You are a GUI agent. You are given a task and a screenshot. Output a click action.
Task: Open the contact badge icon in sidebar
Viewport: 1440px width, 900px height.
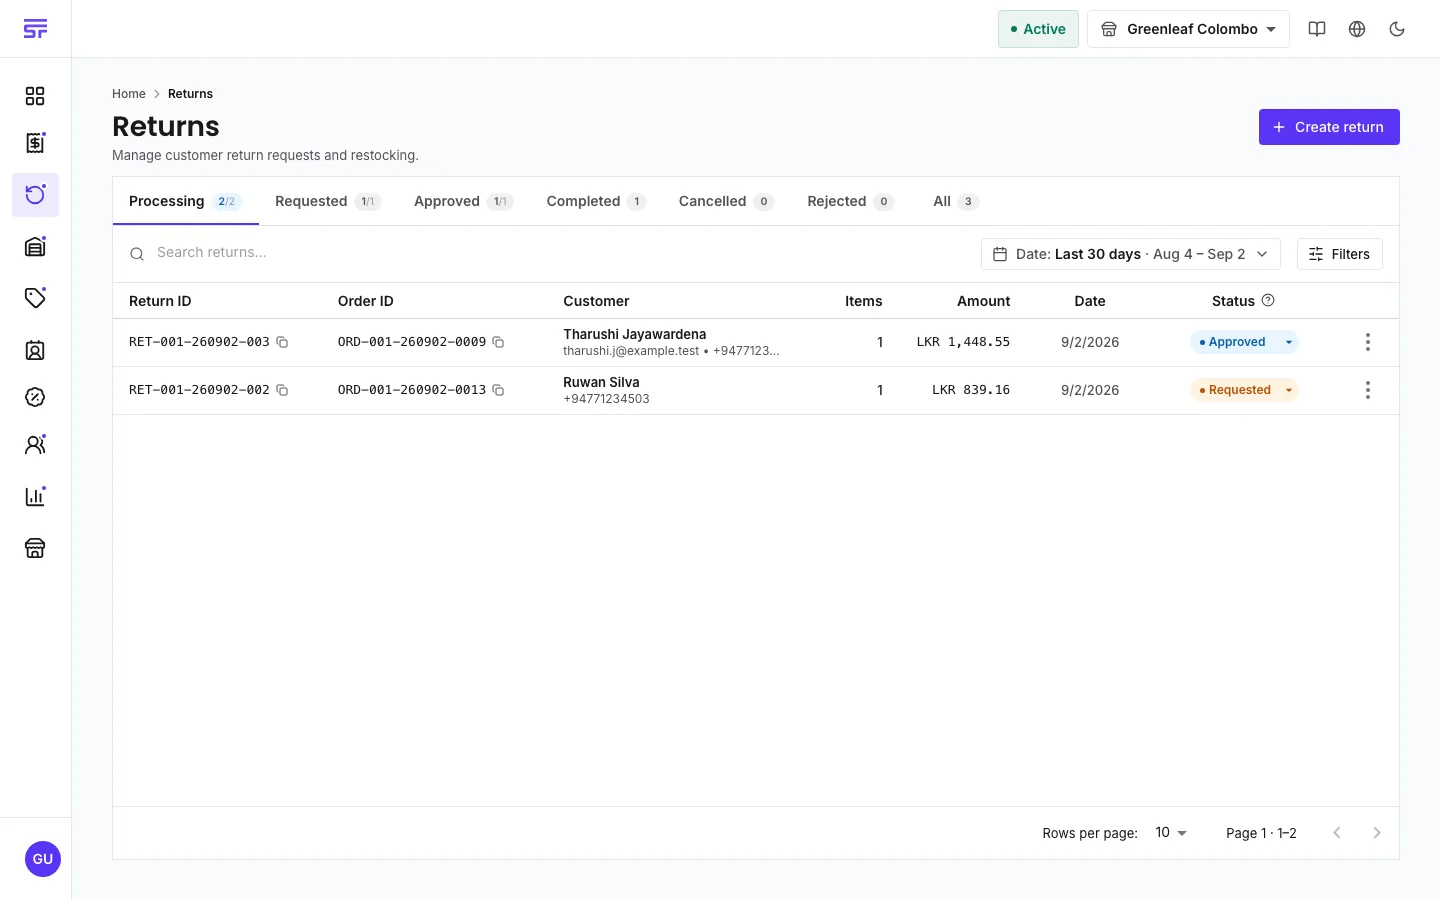coord(35,350)
